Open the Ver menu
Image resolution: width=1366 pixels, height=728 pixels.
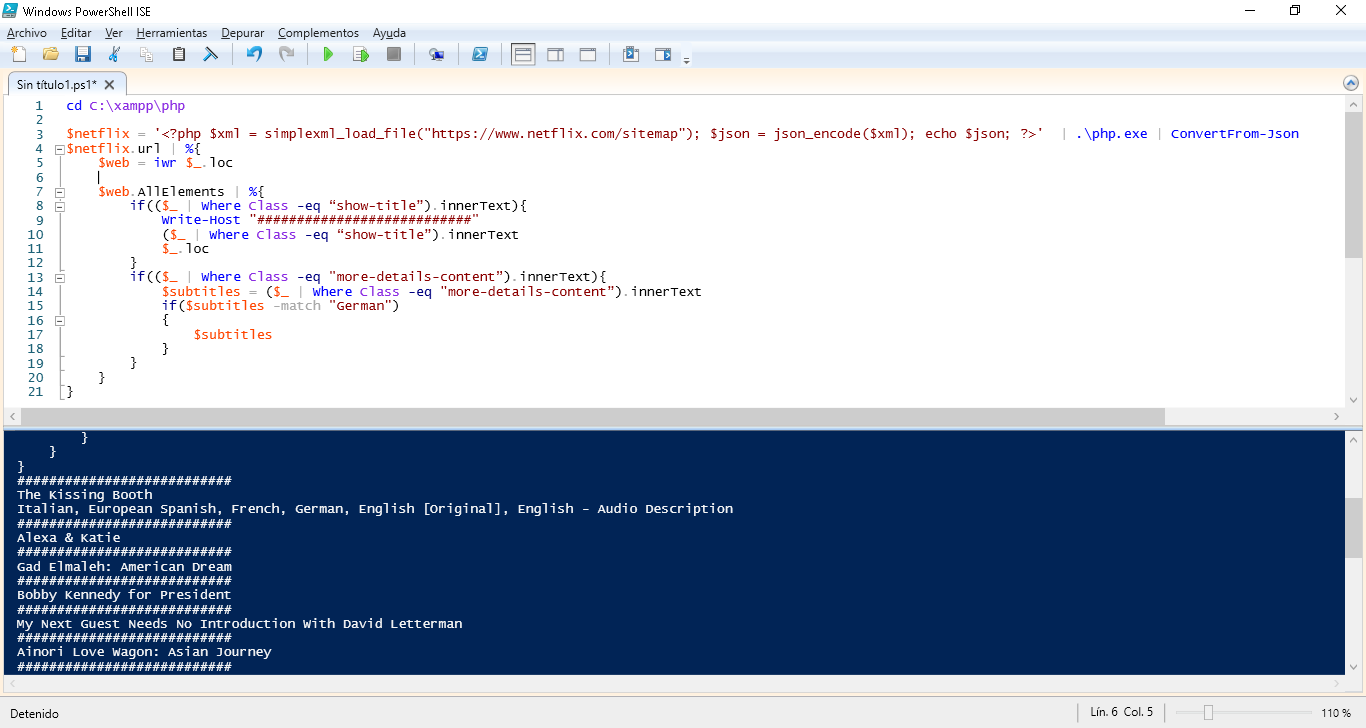(x=114, y=33)
